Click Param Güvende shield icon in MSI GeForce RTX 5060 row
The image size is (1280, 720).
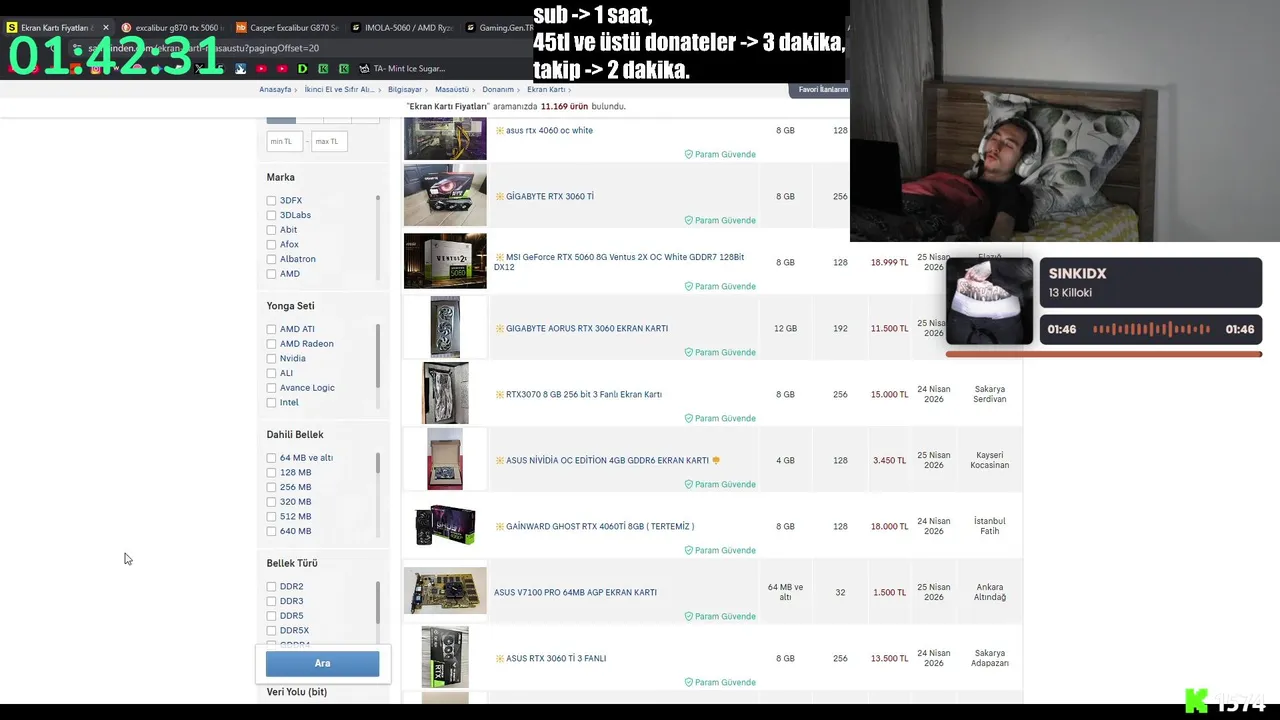pos(689,286)
